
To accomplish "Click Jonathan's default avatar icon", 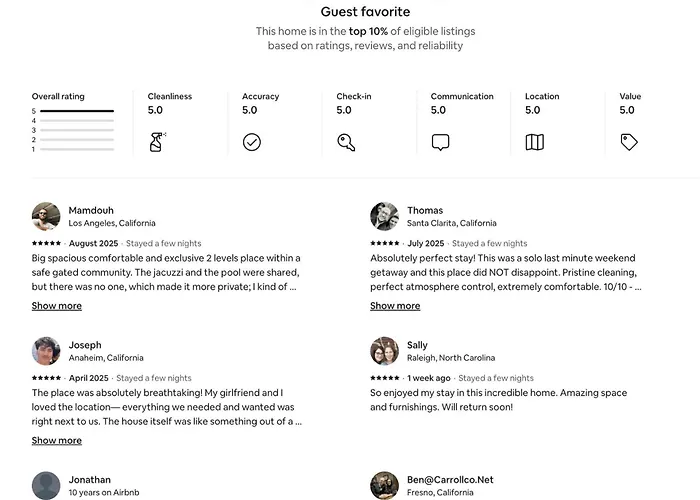I will (x=46, y=486).
